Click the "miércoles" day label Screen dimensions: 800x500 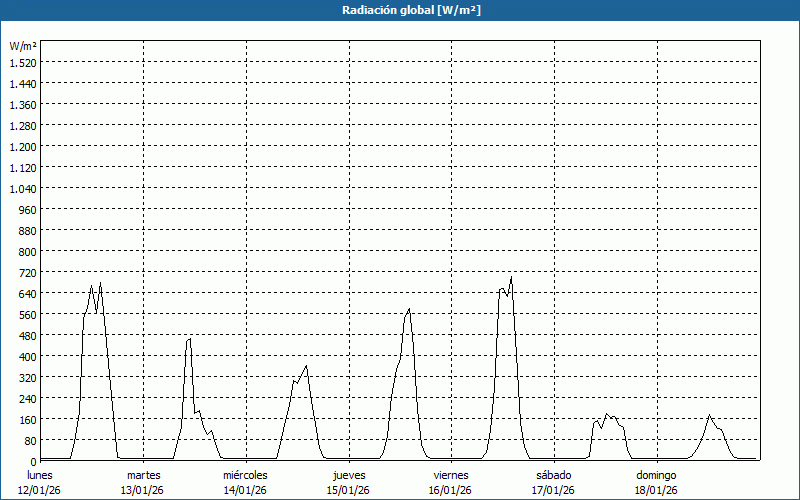point(245,475)
